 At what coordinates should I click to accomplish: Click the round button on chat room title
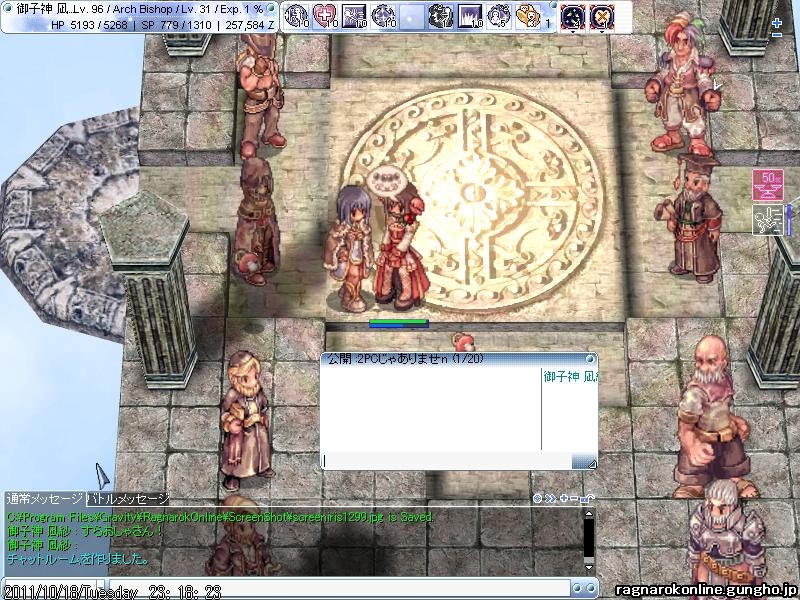pos(590,359)
